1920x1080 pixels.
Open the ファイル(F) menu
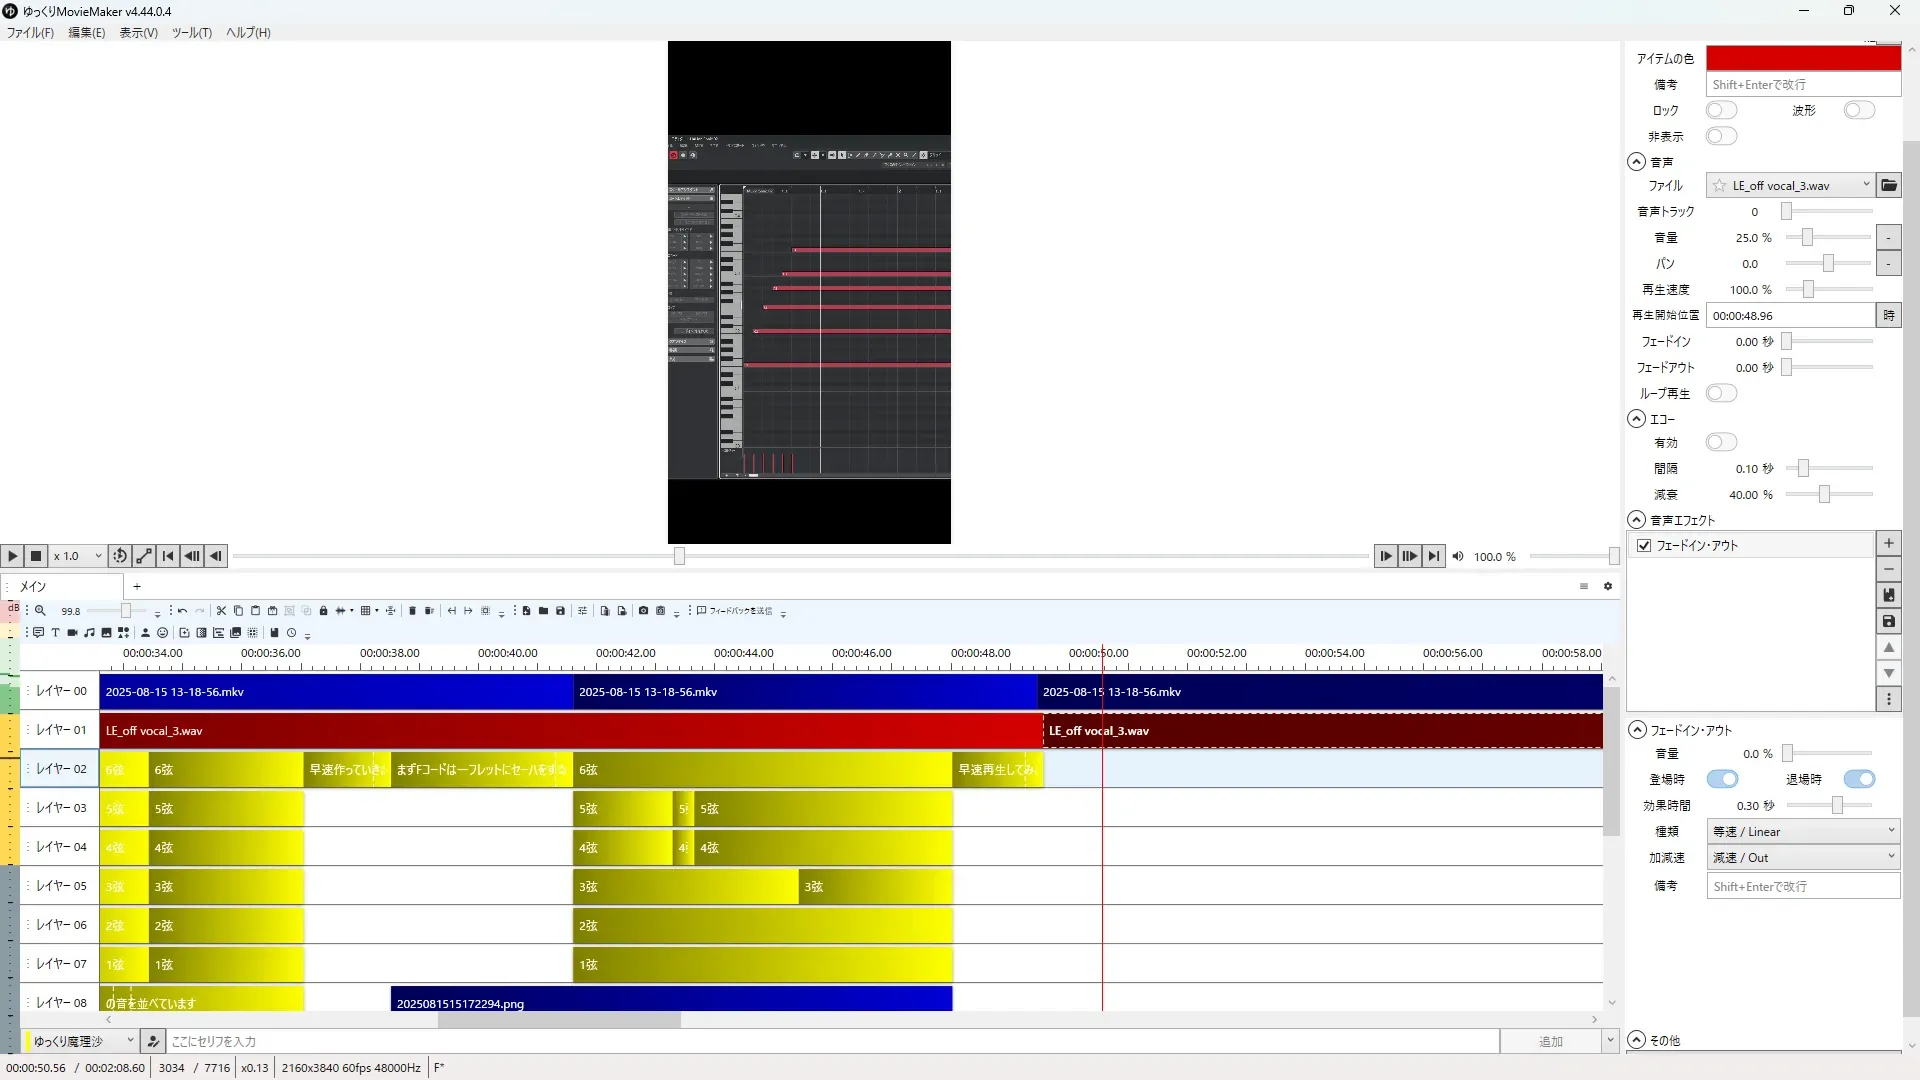pos(30,33)
